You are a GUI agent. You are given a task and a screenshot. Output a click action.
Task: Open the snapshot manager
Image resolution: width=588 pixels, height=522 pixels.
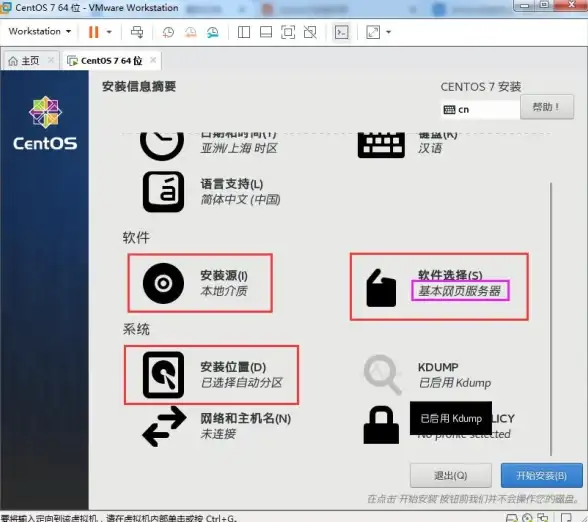pos(213,32)
